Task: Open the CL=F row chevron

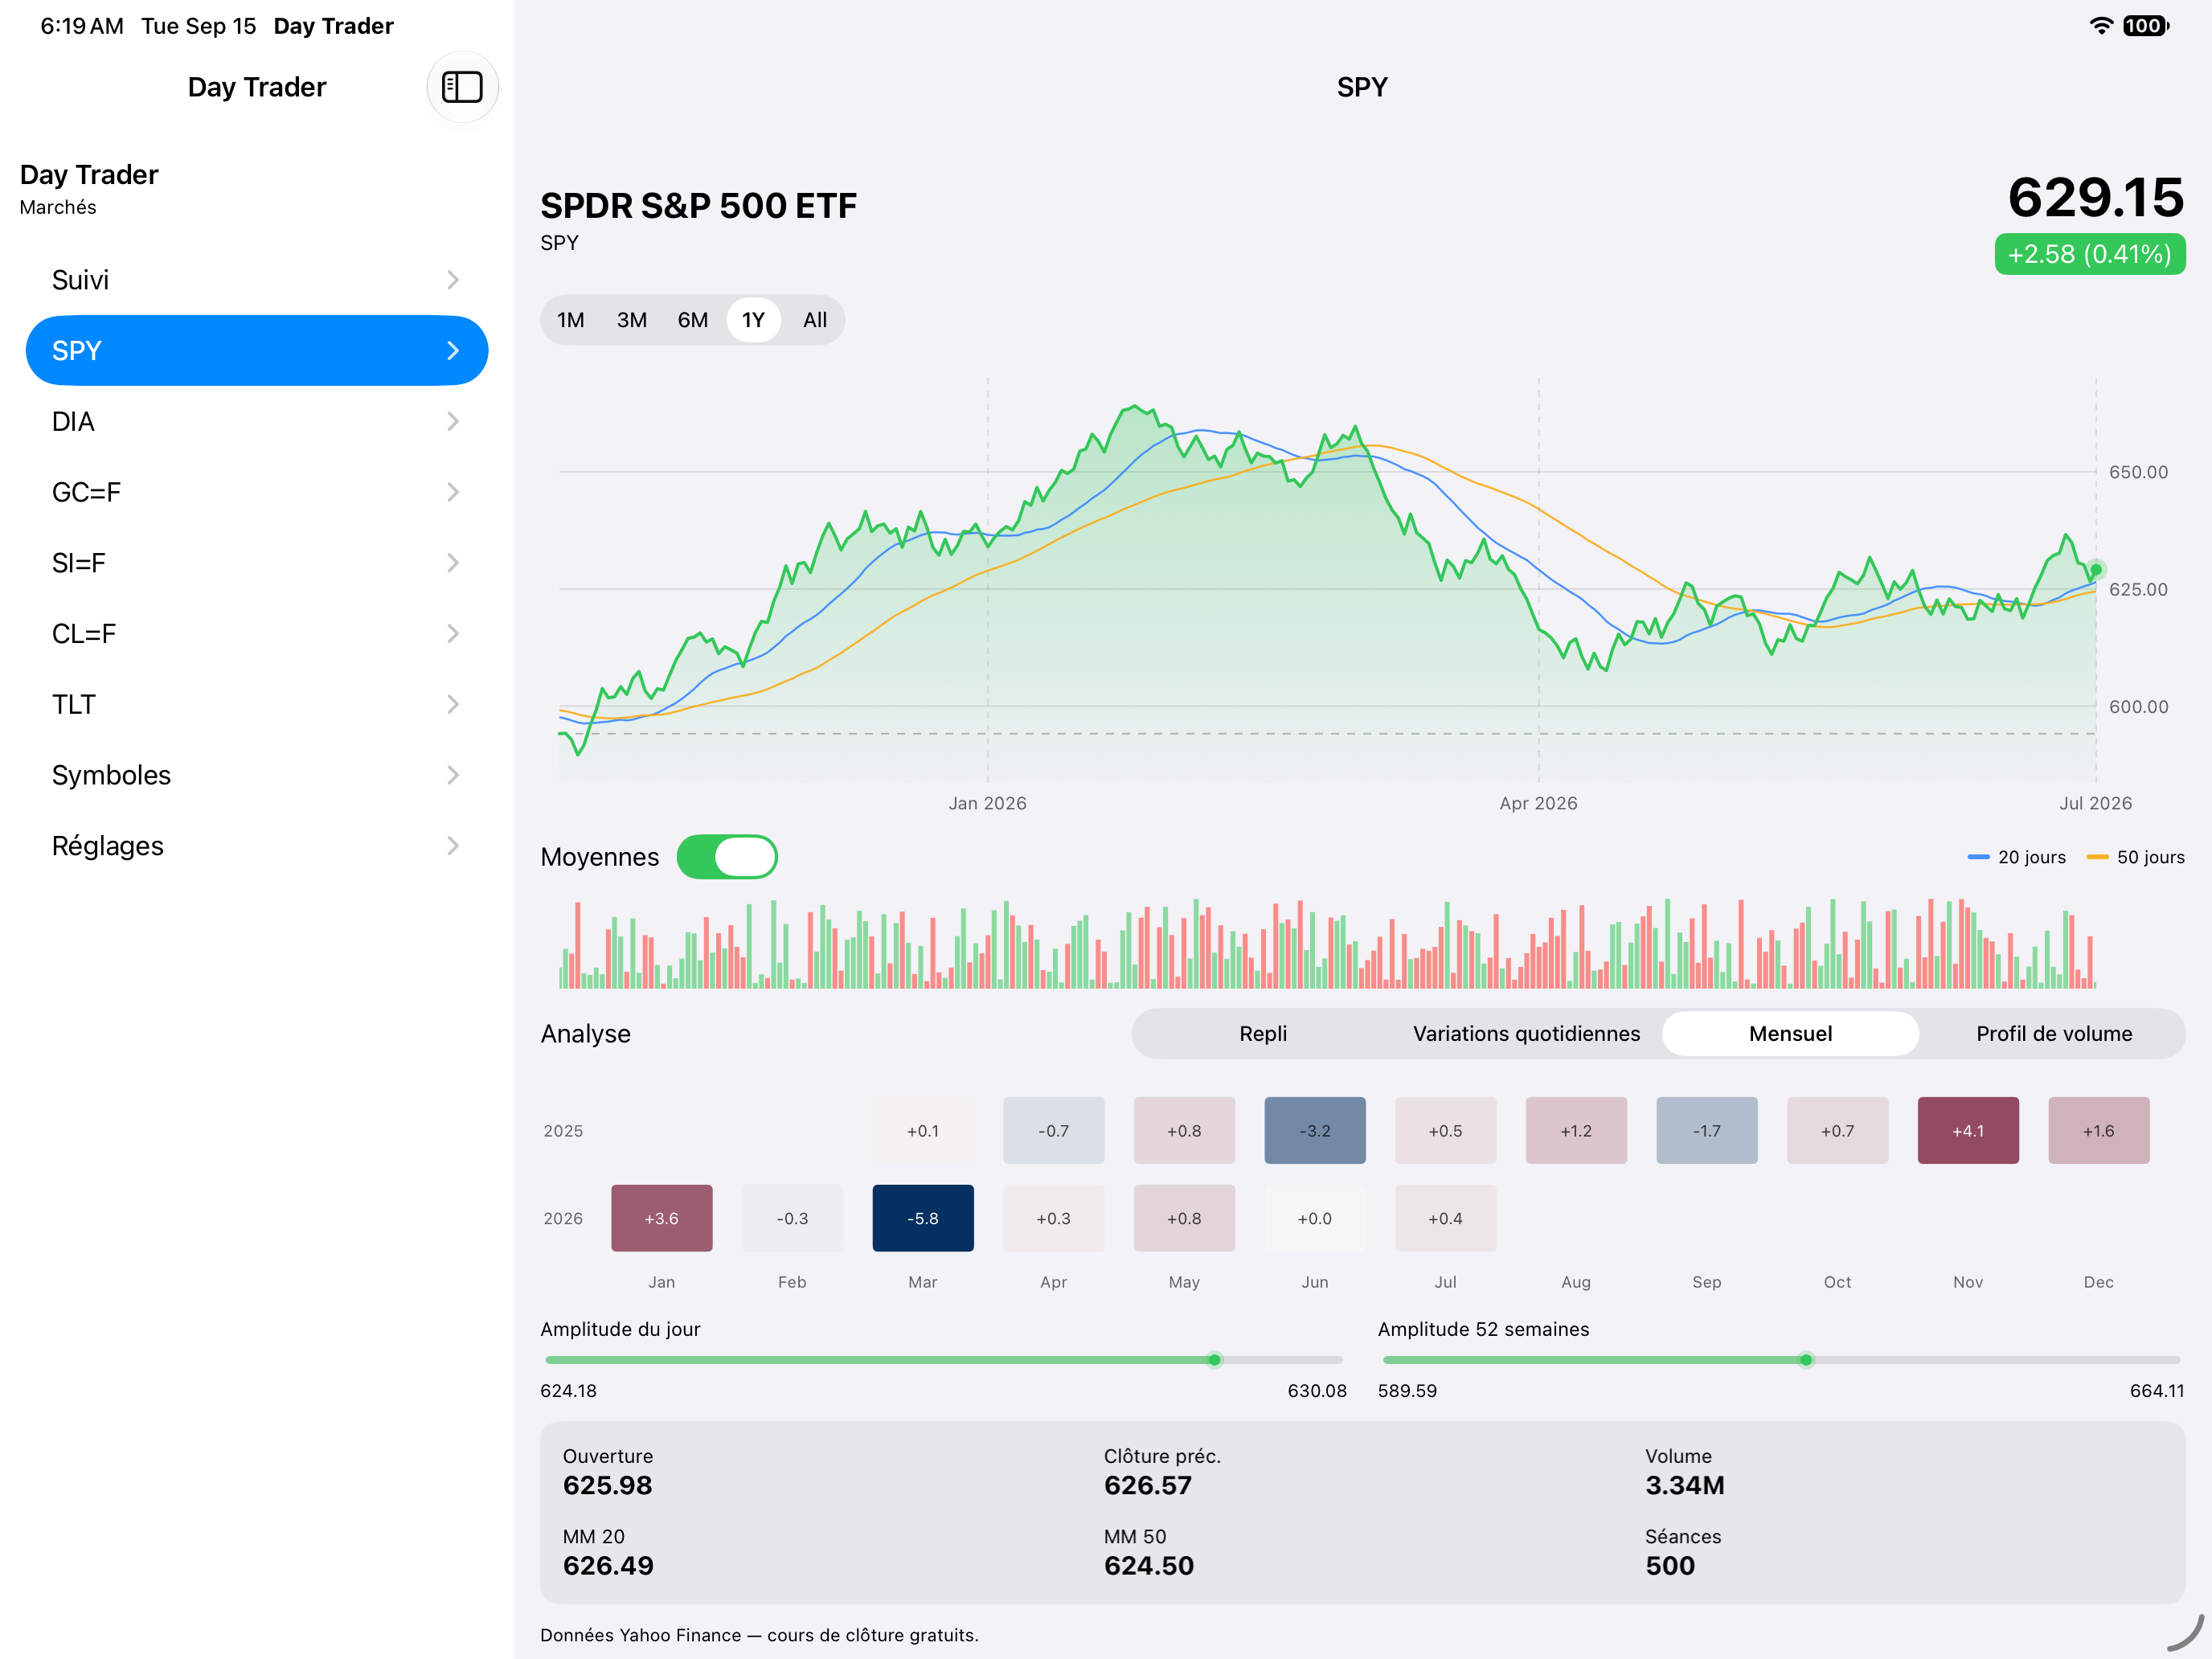Action: tap(453, 634)
